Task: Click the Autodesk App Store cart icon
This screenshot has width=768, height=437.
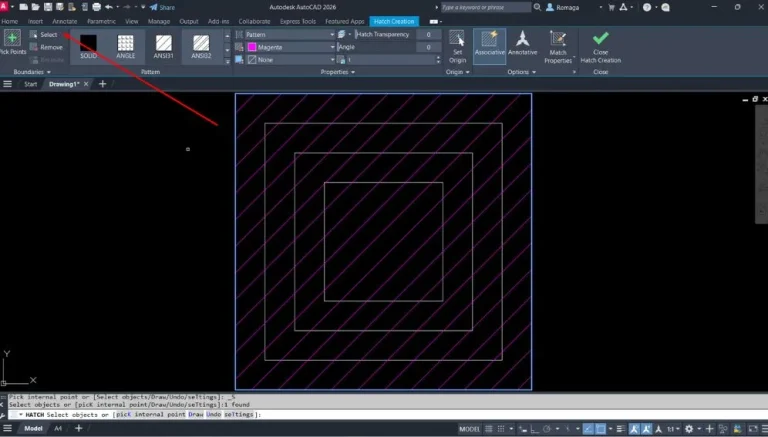Action: coord(611,7)
